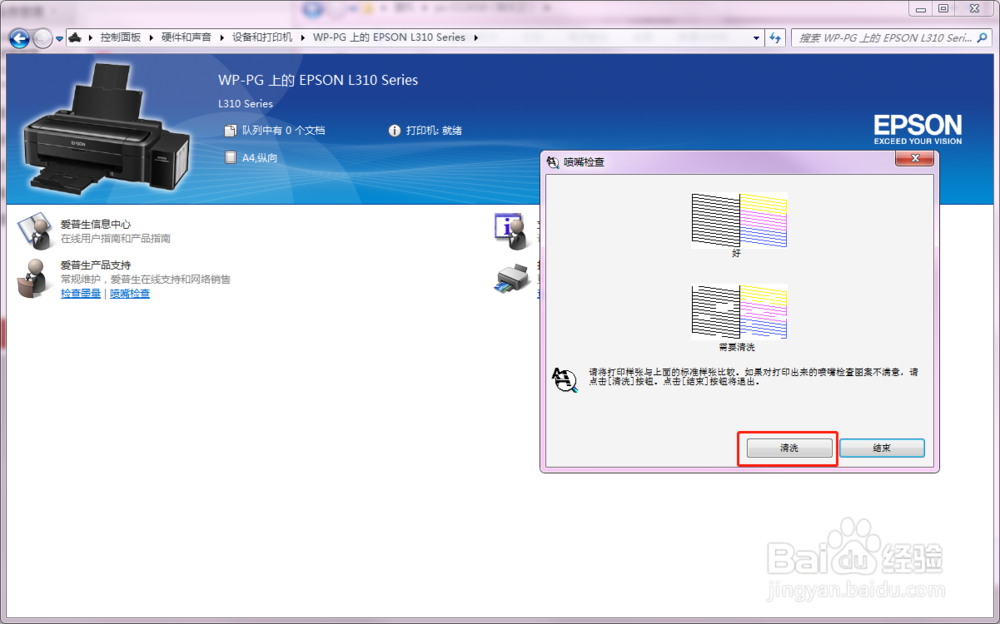Select the 设备和打印机 breadcrumb
The height and width of the screenshot is (624, 1000).
[262, 38]
